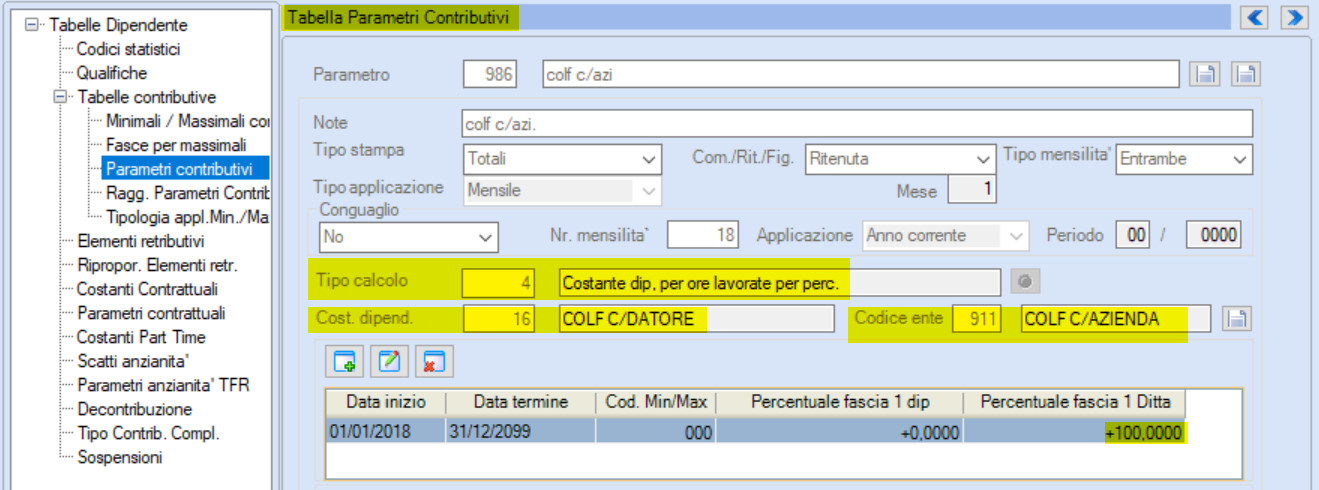Click the Data termine column header
This screenshot has height=490, width=1319.
[520, 402]
